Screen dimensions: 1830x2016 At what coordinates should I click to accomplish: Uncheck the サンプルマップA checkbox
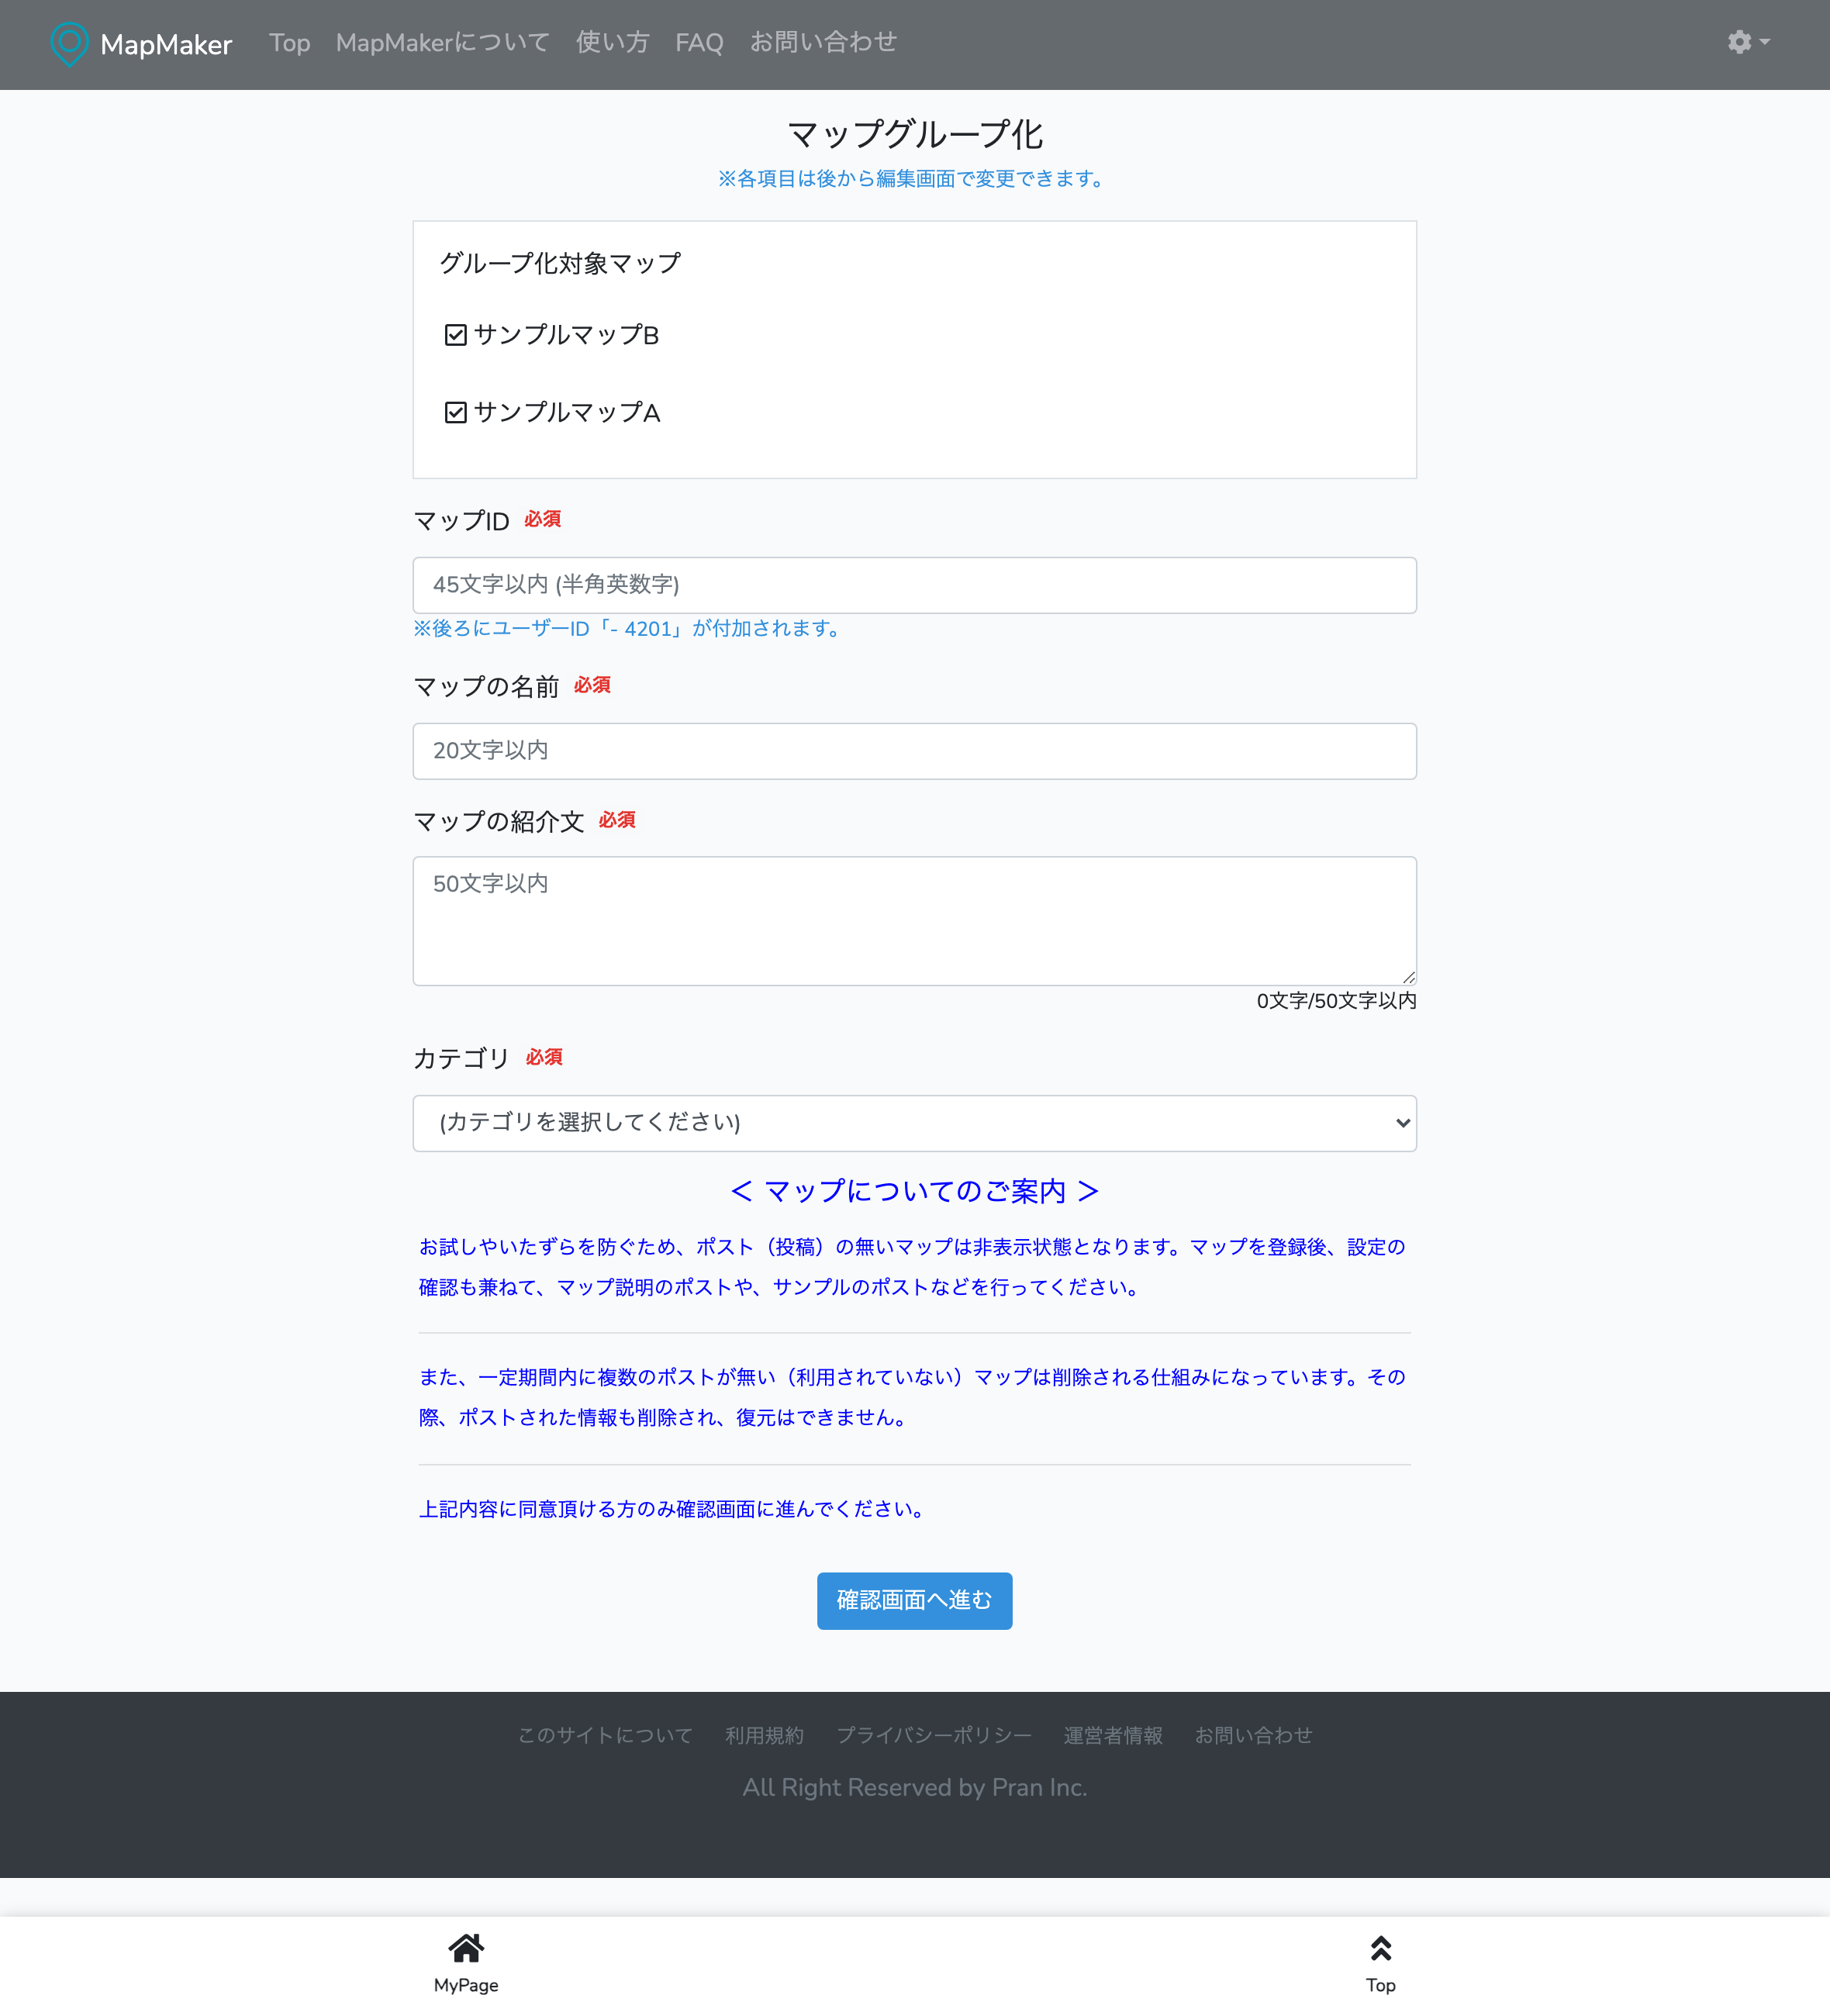pyautogui.click(x=456, y=412)
